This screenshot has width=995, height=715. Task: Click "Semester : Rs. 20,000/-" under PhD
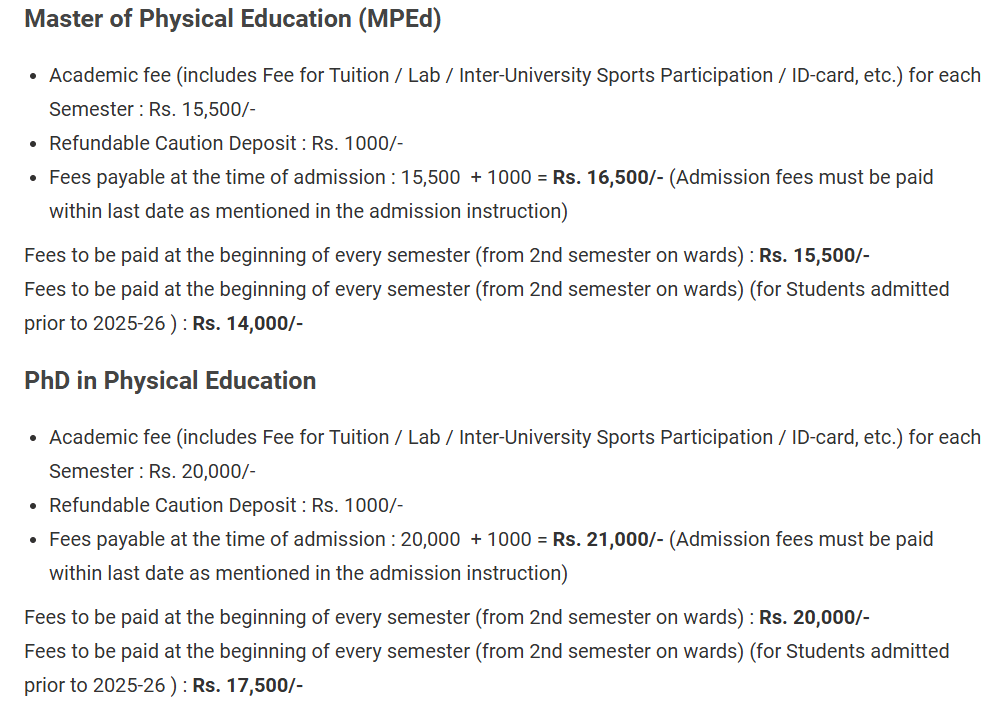pos(152,472)
